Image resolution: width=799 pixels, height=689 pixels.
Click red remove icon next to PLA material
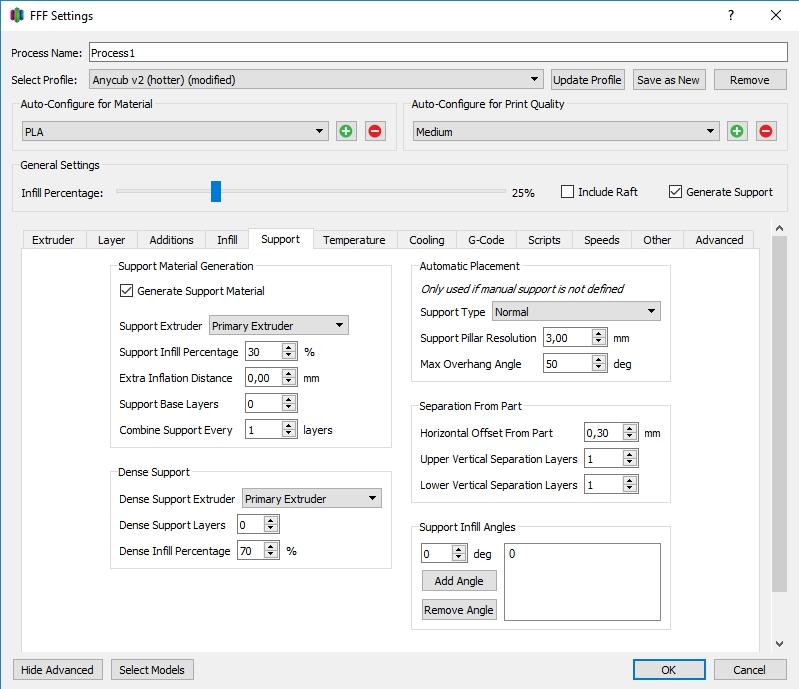pos(375,131)
